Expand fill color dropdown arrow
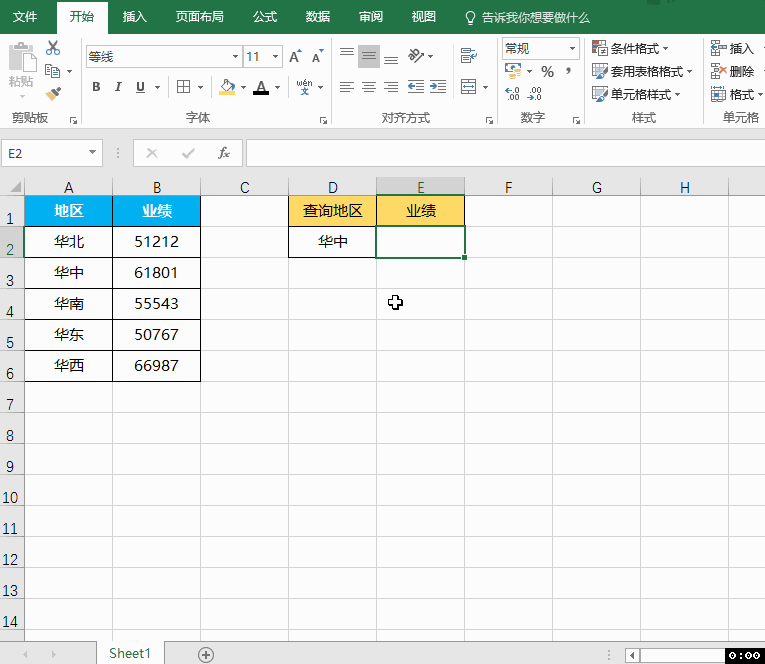 (x=243, y=87)
